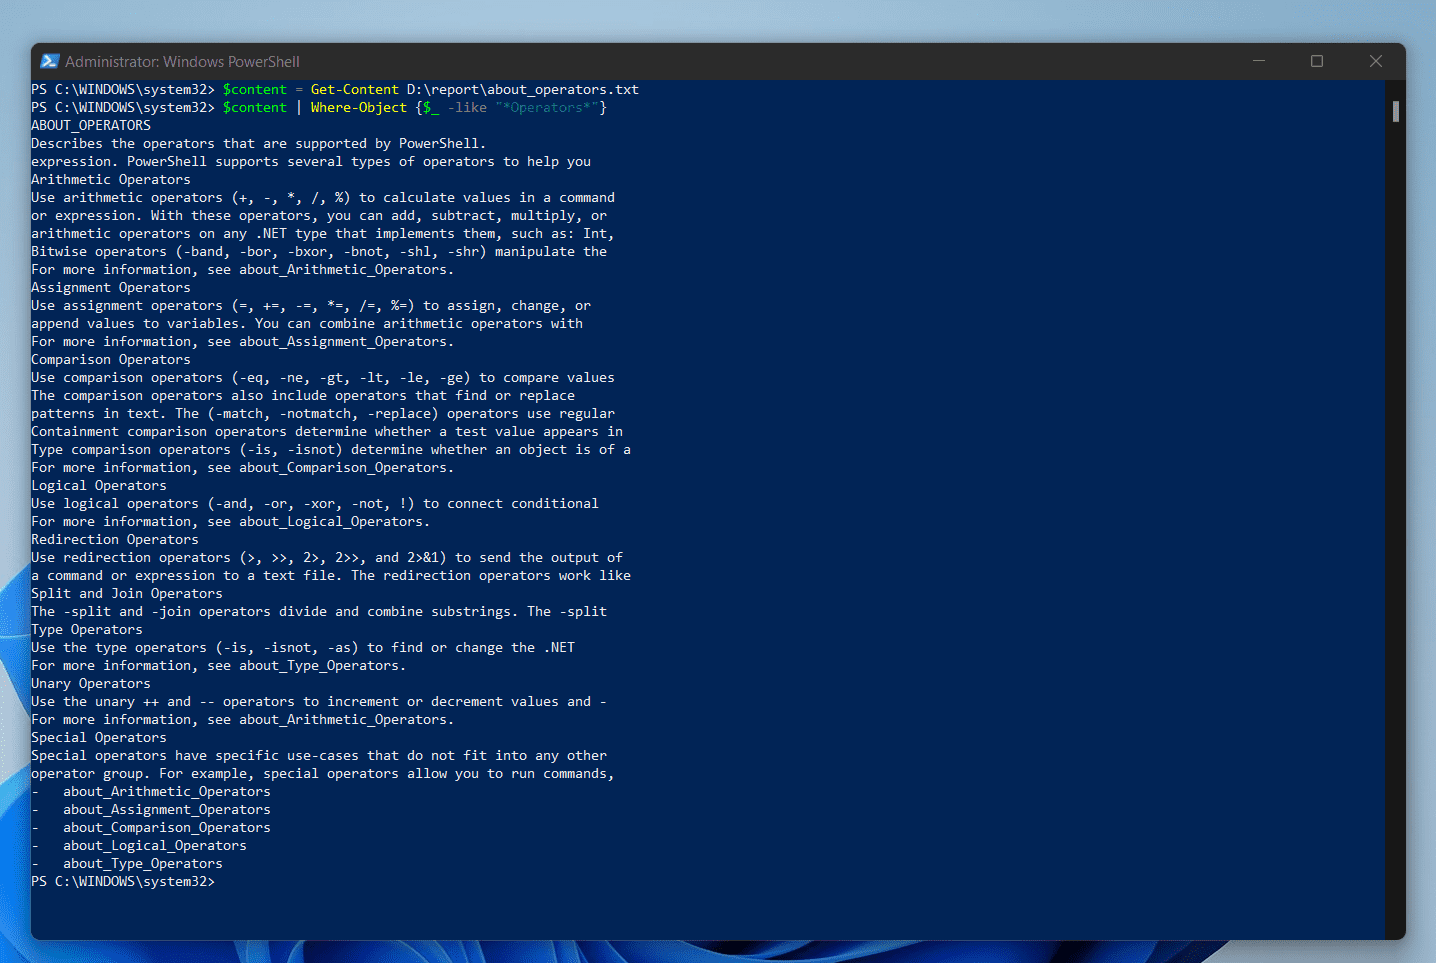Click the vertical scrollbar thumb in the console
This screenshot has width=1436, height=963.
[1395, 111]
